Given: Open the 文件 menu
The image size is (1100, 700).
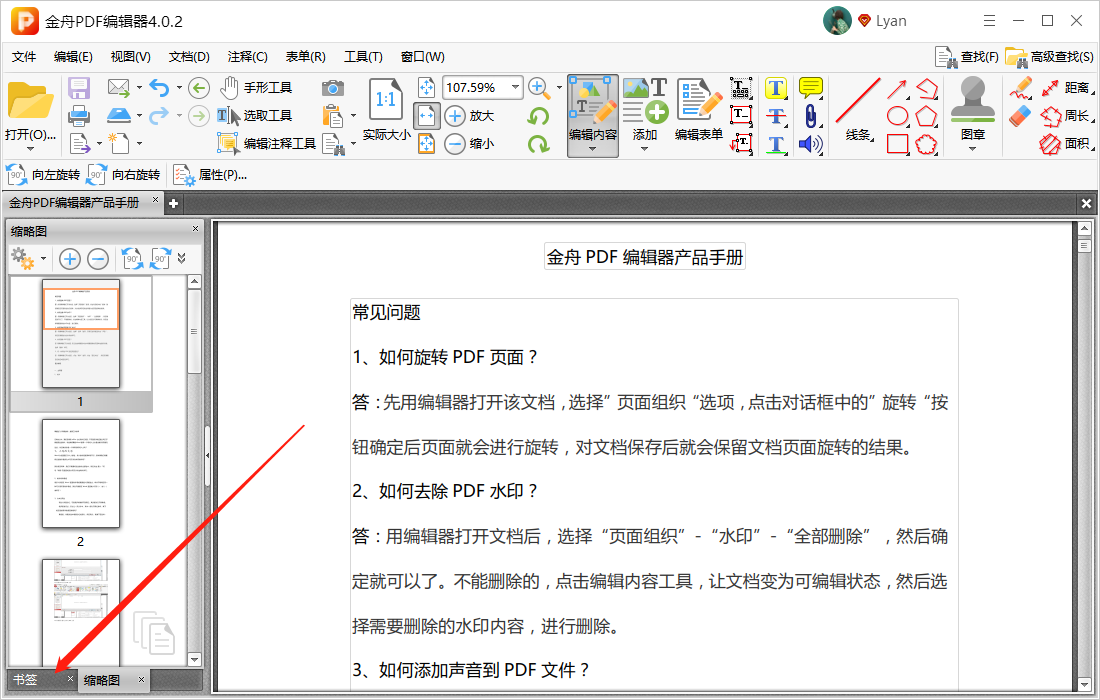Looking at the screenshot, I should 25,57.
